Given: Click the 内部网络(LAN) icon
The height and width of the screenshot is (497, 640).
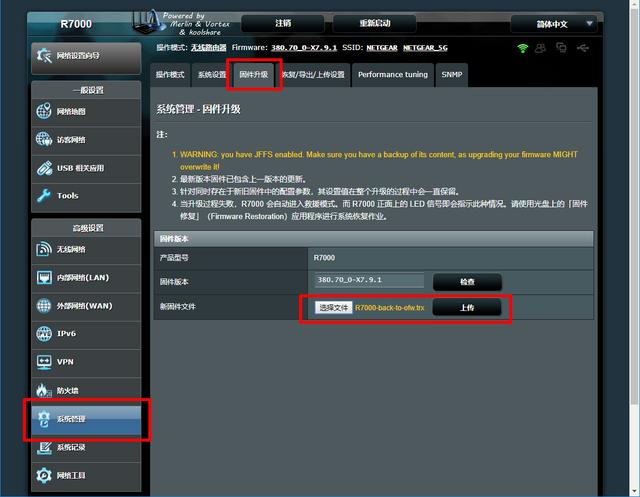Looking at the screenshot, I should point(44,277).
